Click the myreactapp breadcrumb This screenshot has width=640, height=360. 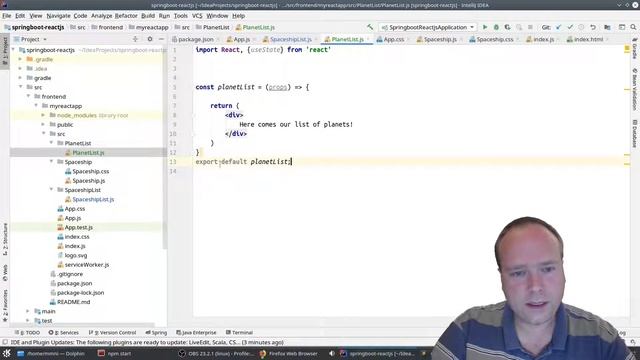pos(152,27)
